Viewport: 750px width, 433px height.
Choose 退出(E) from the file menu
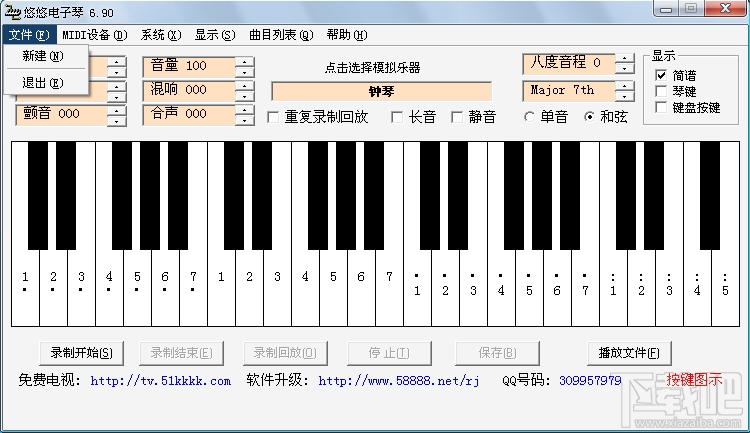point(46,83)
